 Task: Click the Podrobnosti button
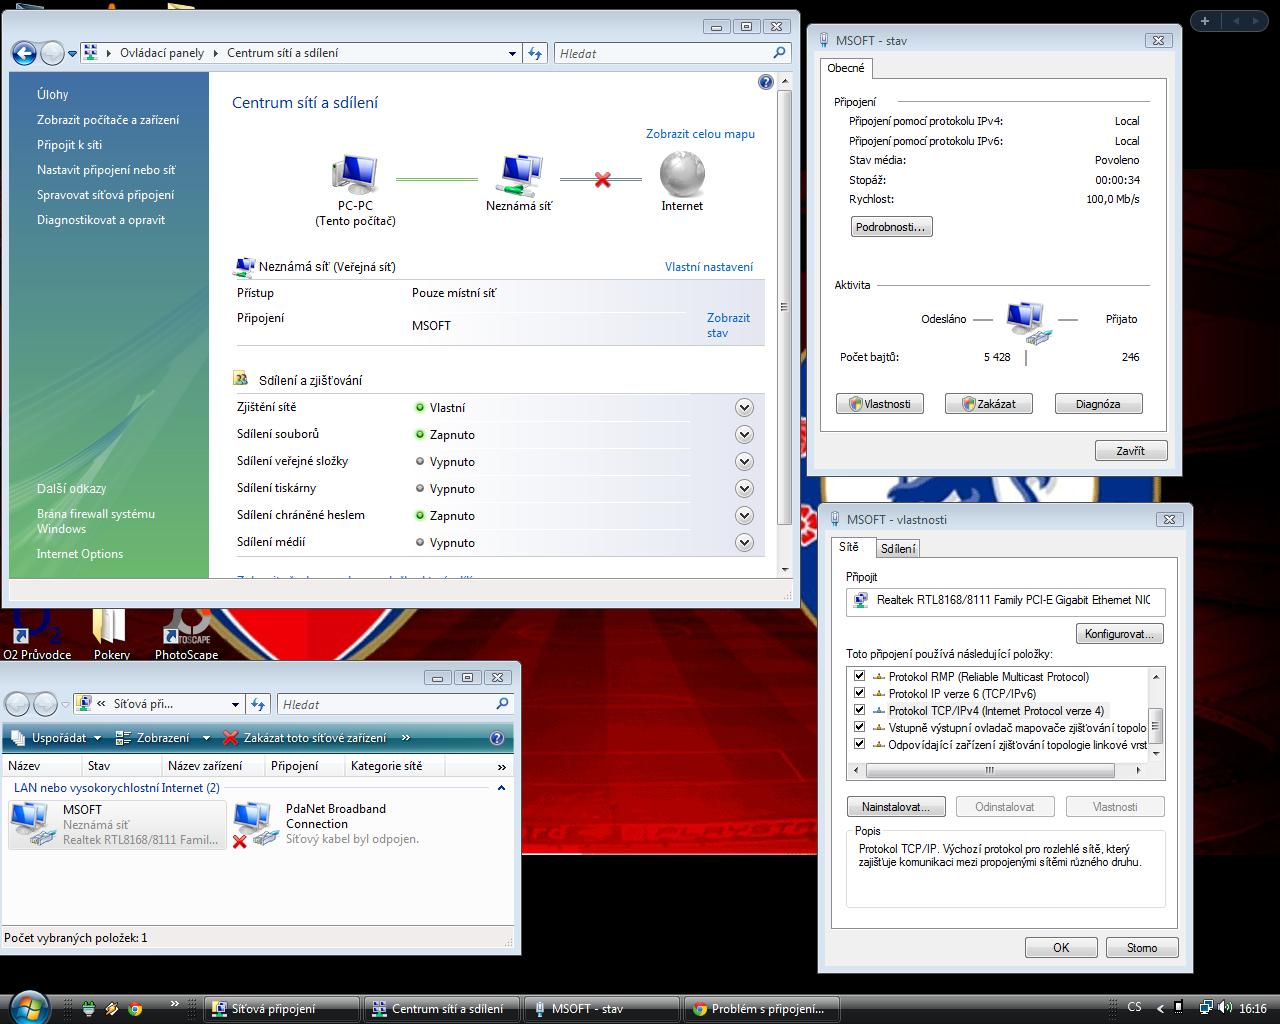click(x=891, y=227)
